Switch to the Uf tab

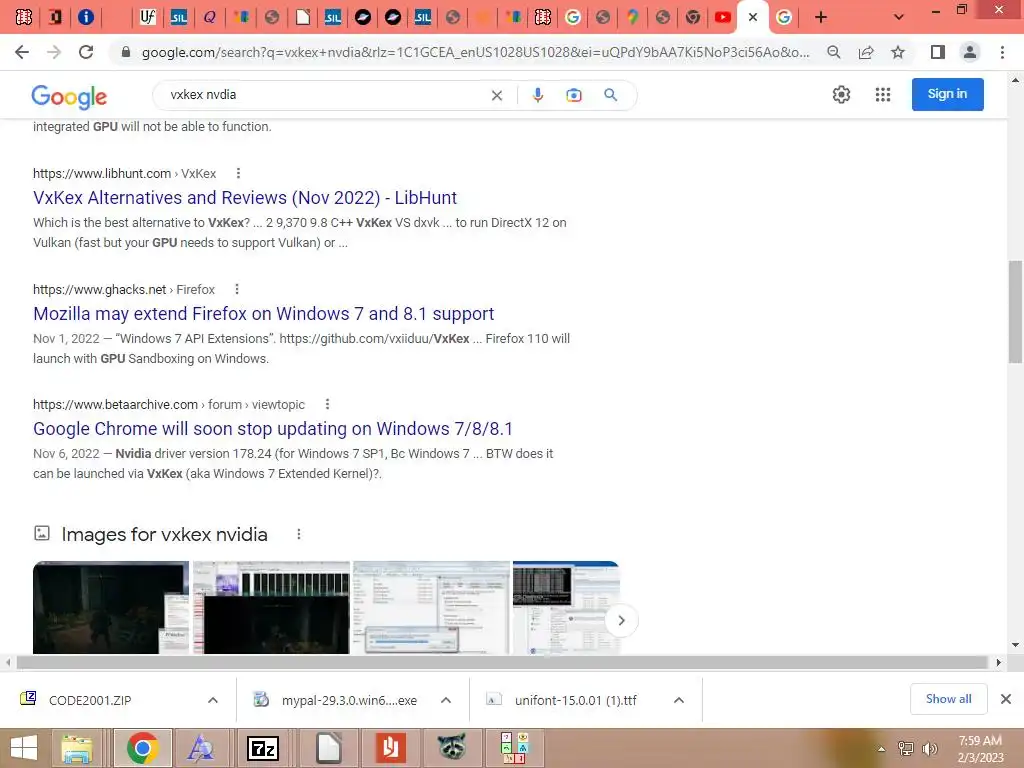pos(148,17)
